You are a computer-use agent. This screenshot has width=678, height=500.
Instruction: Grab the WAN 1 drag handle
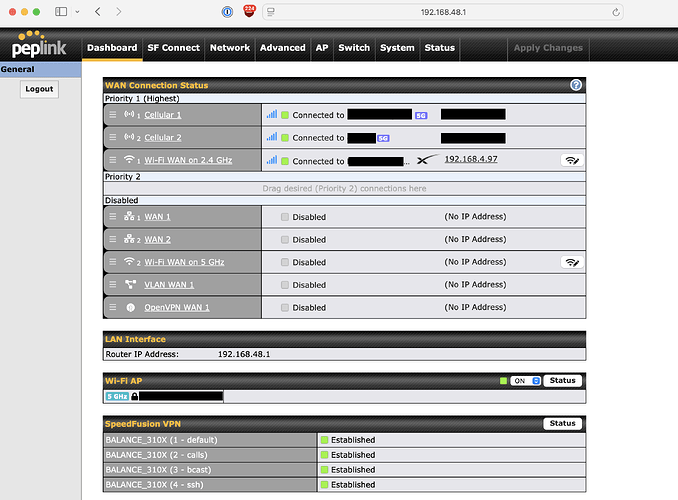[113, 217]
